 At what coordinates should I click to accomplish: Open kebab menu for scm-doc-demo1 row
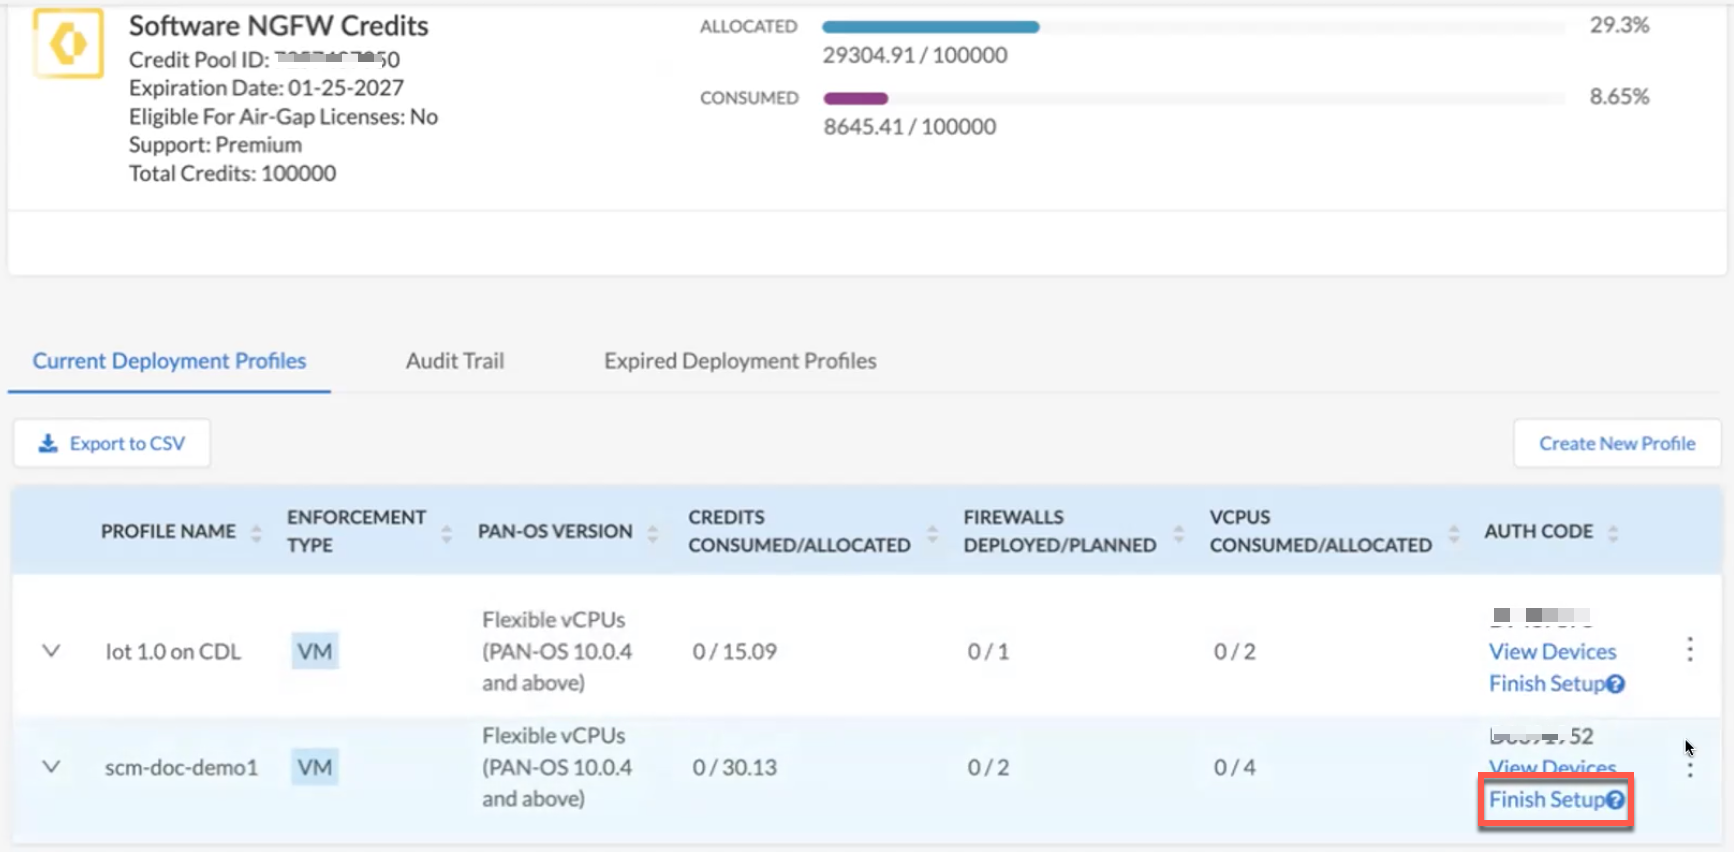(1689, 768)
